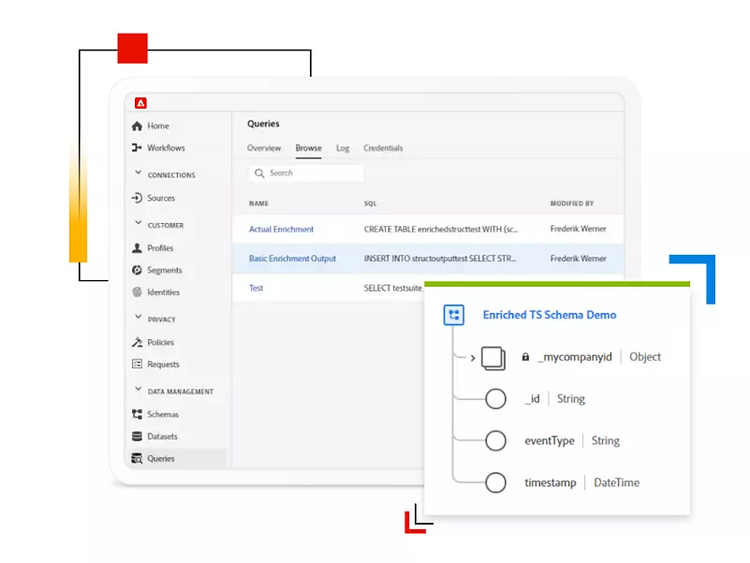Click the DateTime type label
The width and height of the screenshot is (750, 563).
point(617,483)
